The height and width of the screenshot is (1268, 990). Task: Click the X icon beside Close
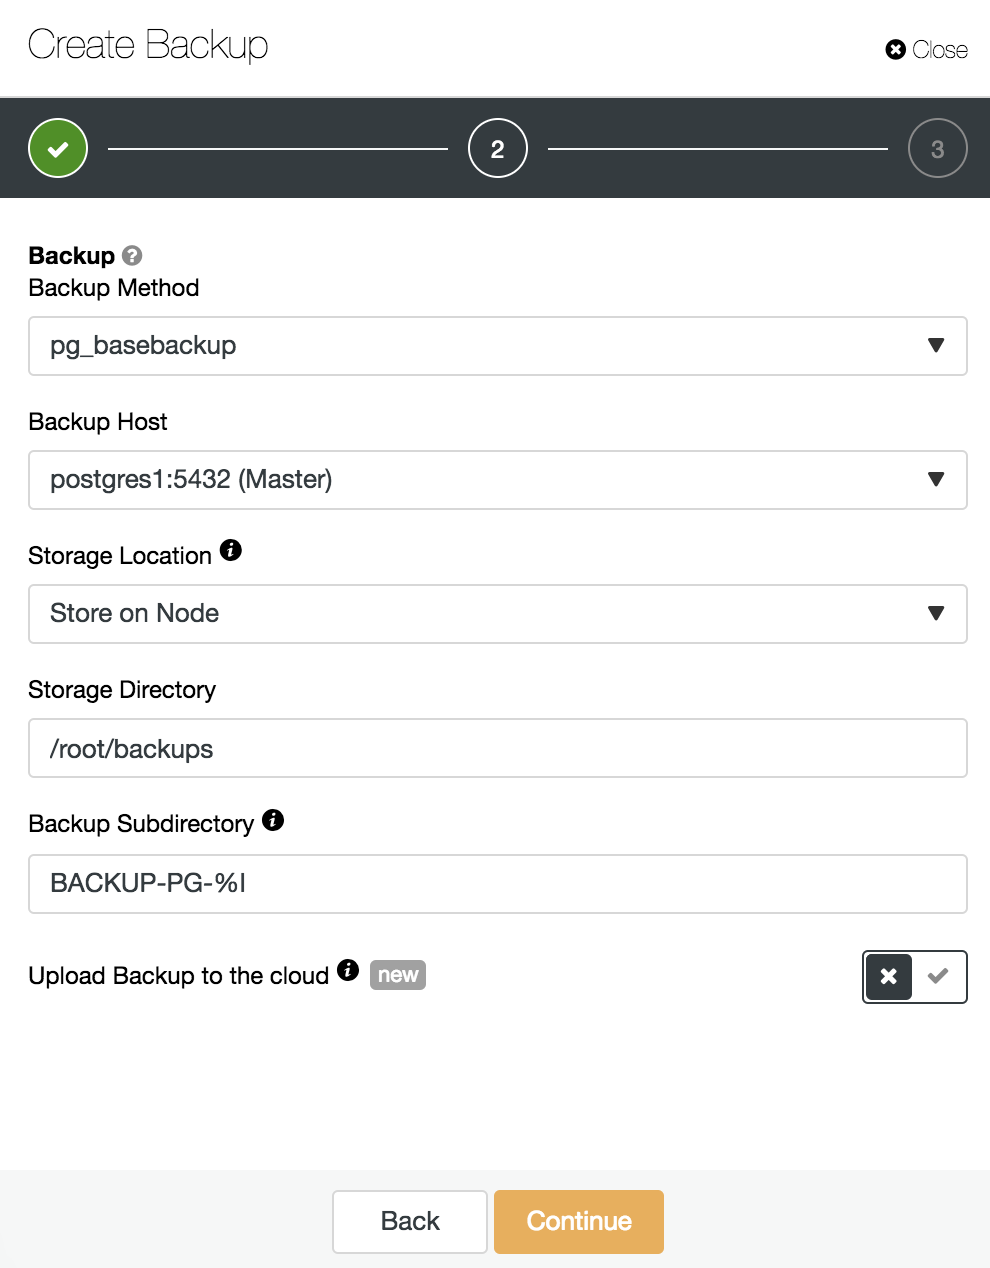[x=896, y=49]
